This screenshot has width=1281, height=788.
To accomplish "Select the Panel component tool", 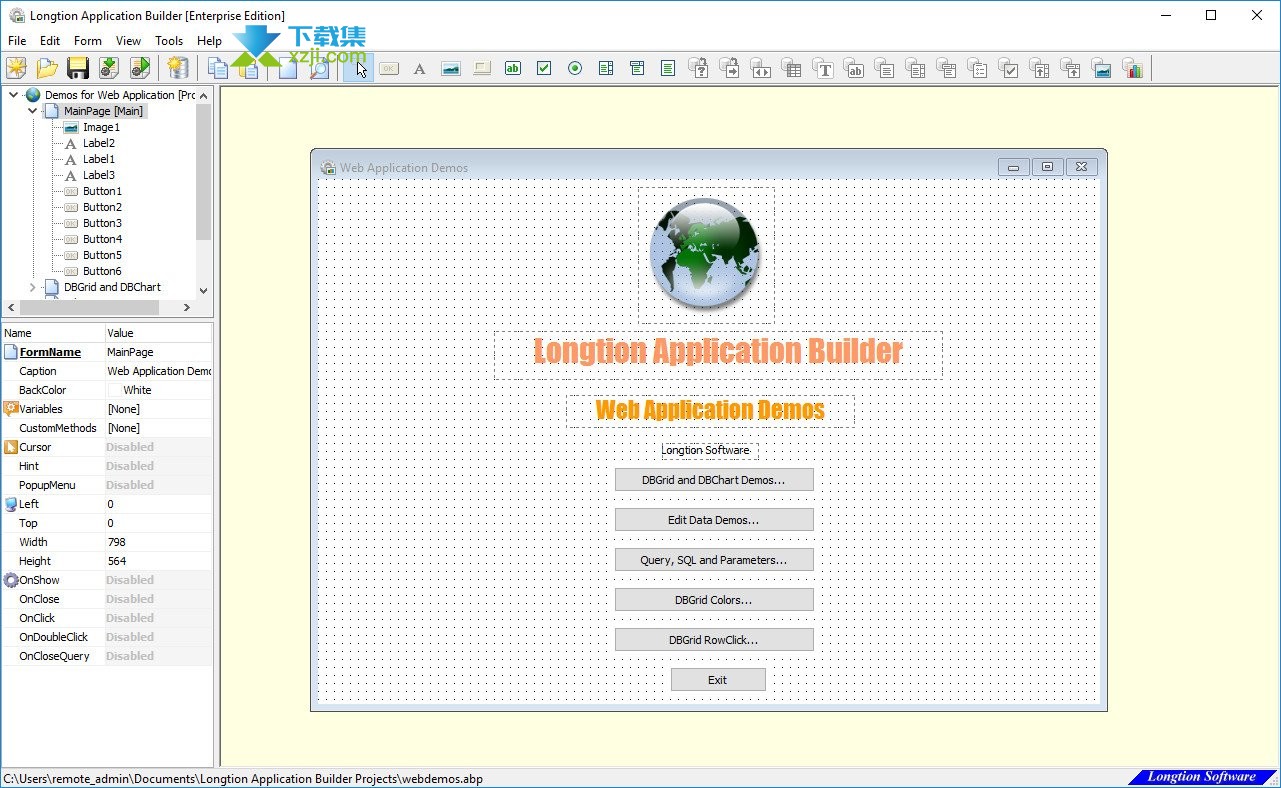I will coord(482,68).
